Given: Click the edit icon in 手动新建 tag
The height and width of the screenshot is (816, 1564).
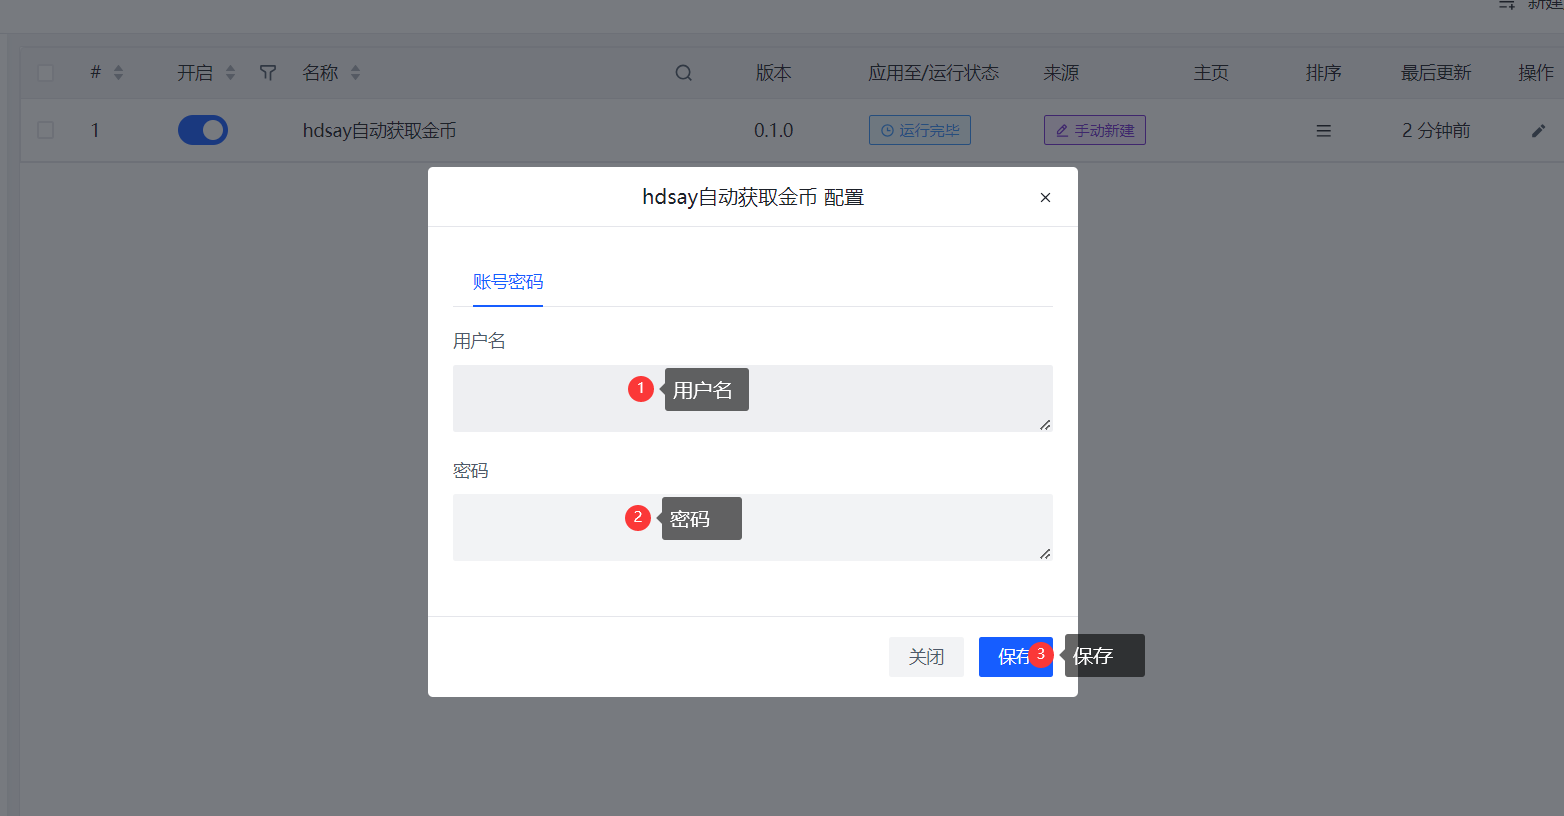Looking at the screenshot, I should (x=1062, y=131).
